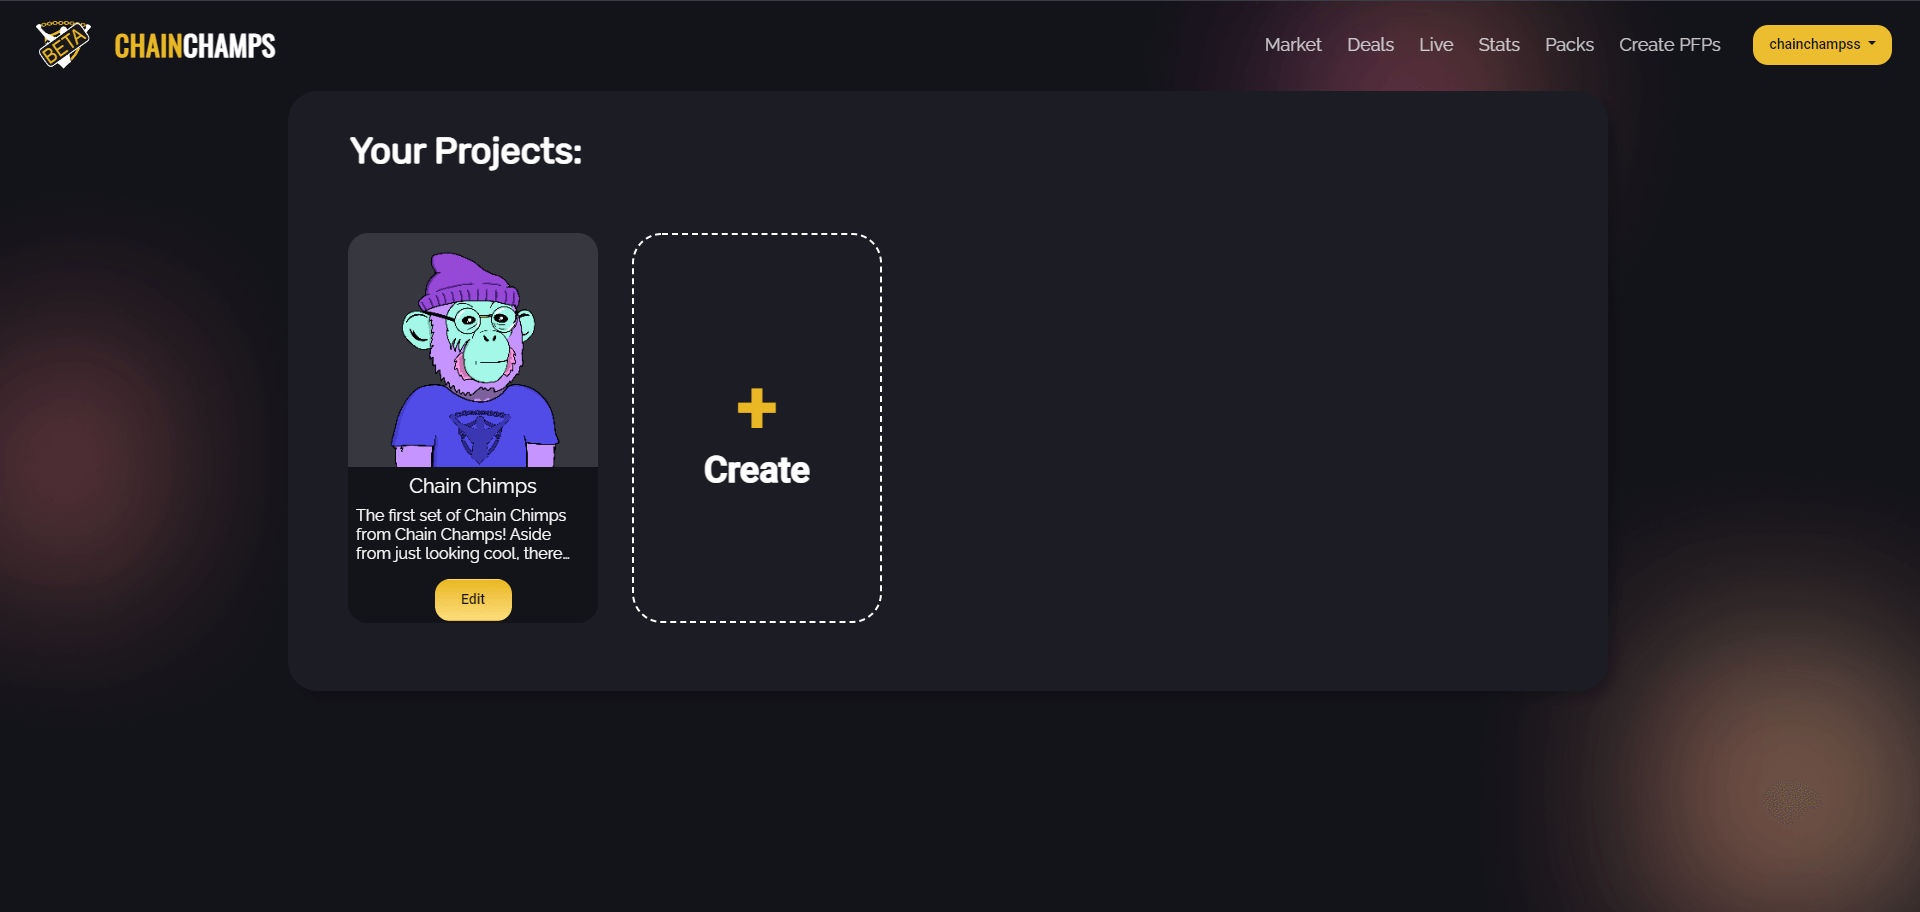Switch to the Live page
The image size is (1920, 912).
[1436, 45]
